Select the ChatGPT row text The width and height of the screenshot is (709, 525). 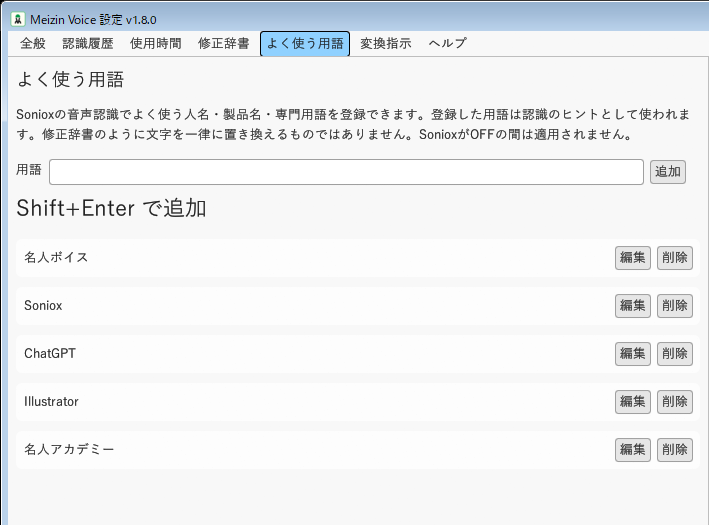tap(50, 354)
